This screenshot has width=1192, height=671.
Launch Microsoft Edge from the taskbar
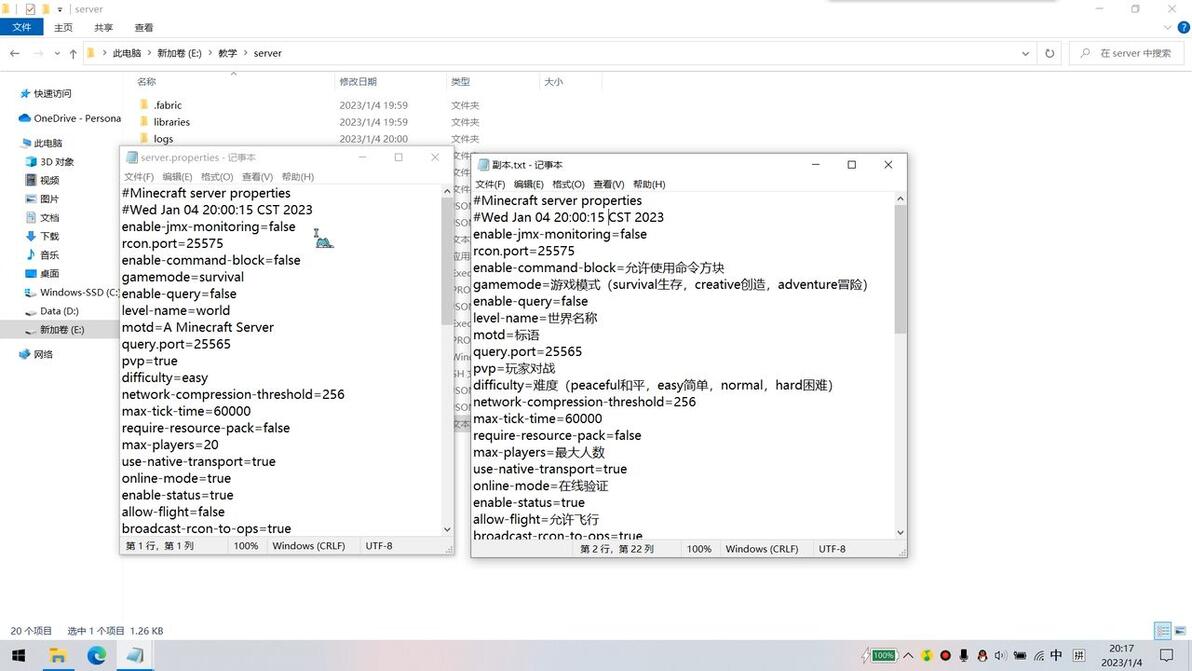[x=97, y=655]
